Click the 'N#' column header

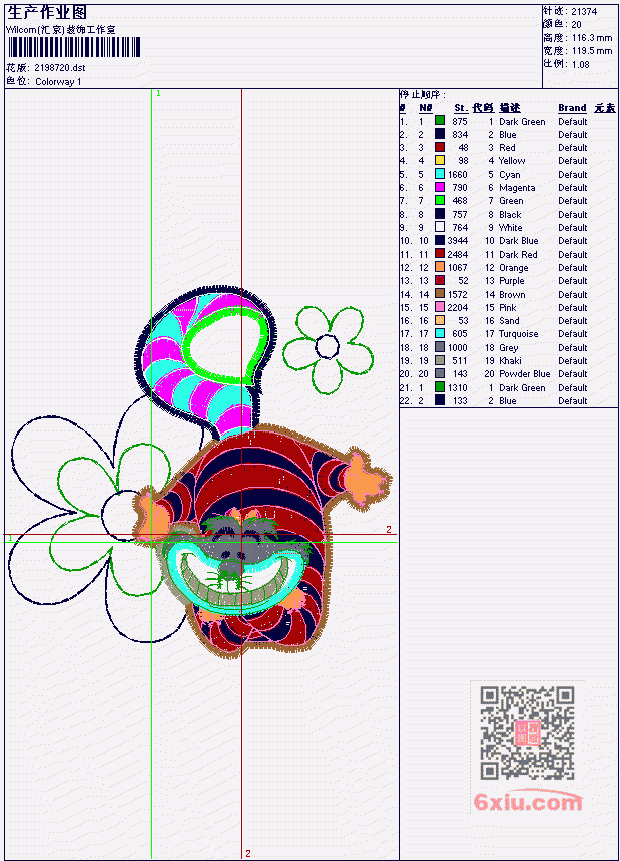coord(426,108)
